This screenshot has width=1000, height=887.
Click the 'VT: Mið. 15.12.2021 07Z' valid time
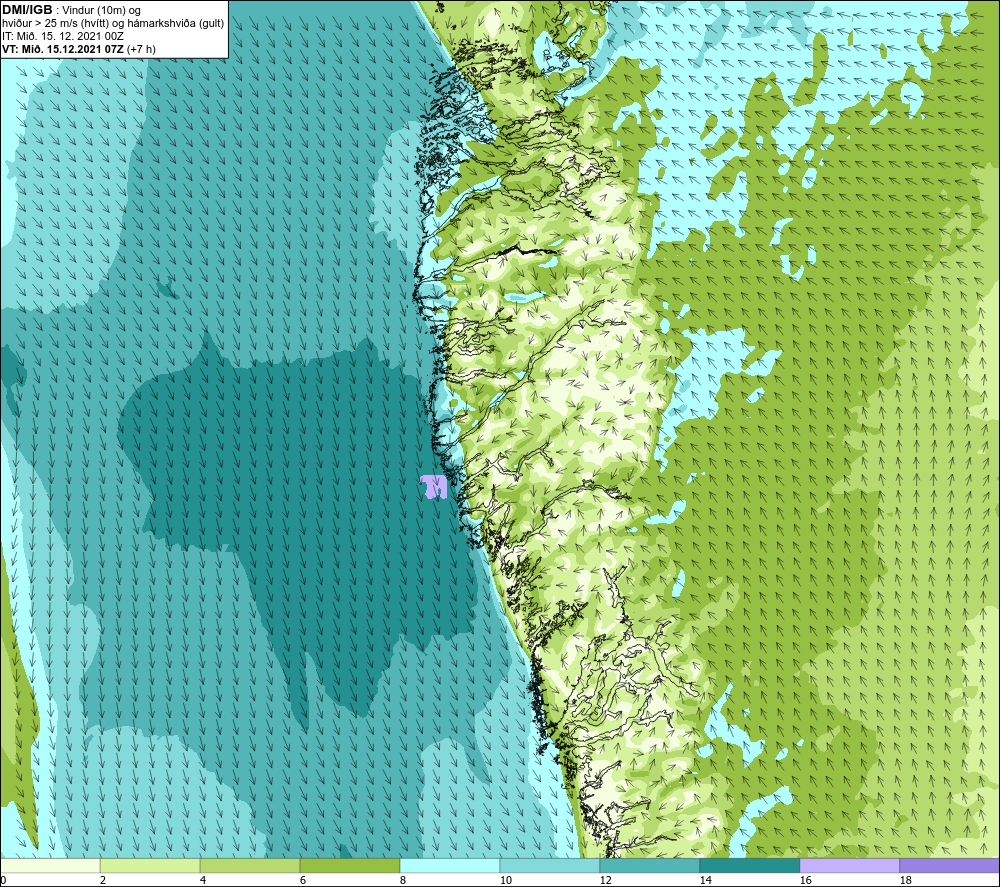(x=63, y=49)
